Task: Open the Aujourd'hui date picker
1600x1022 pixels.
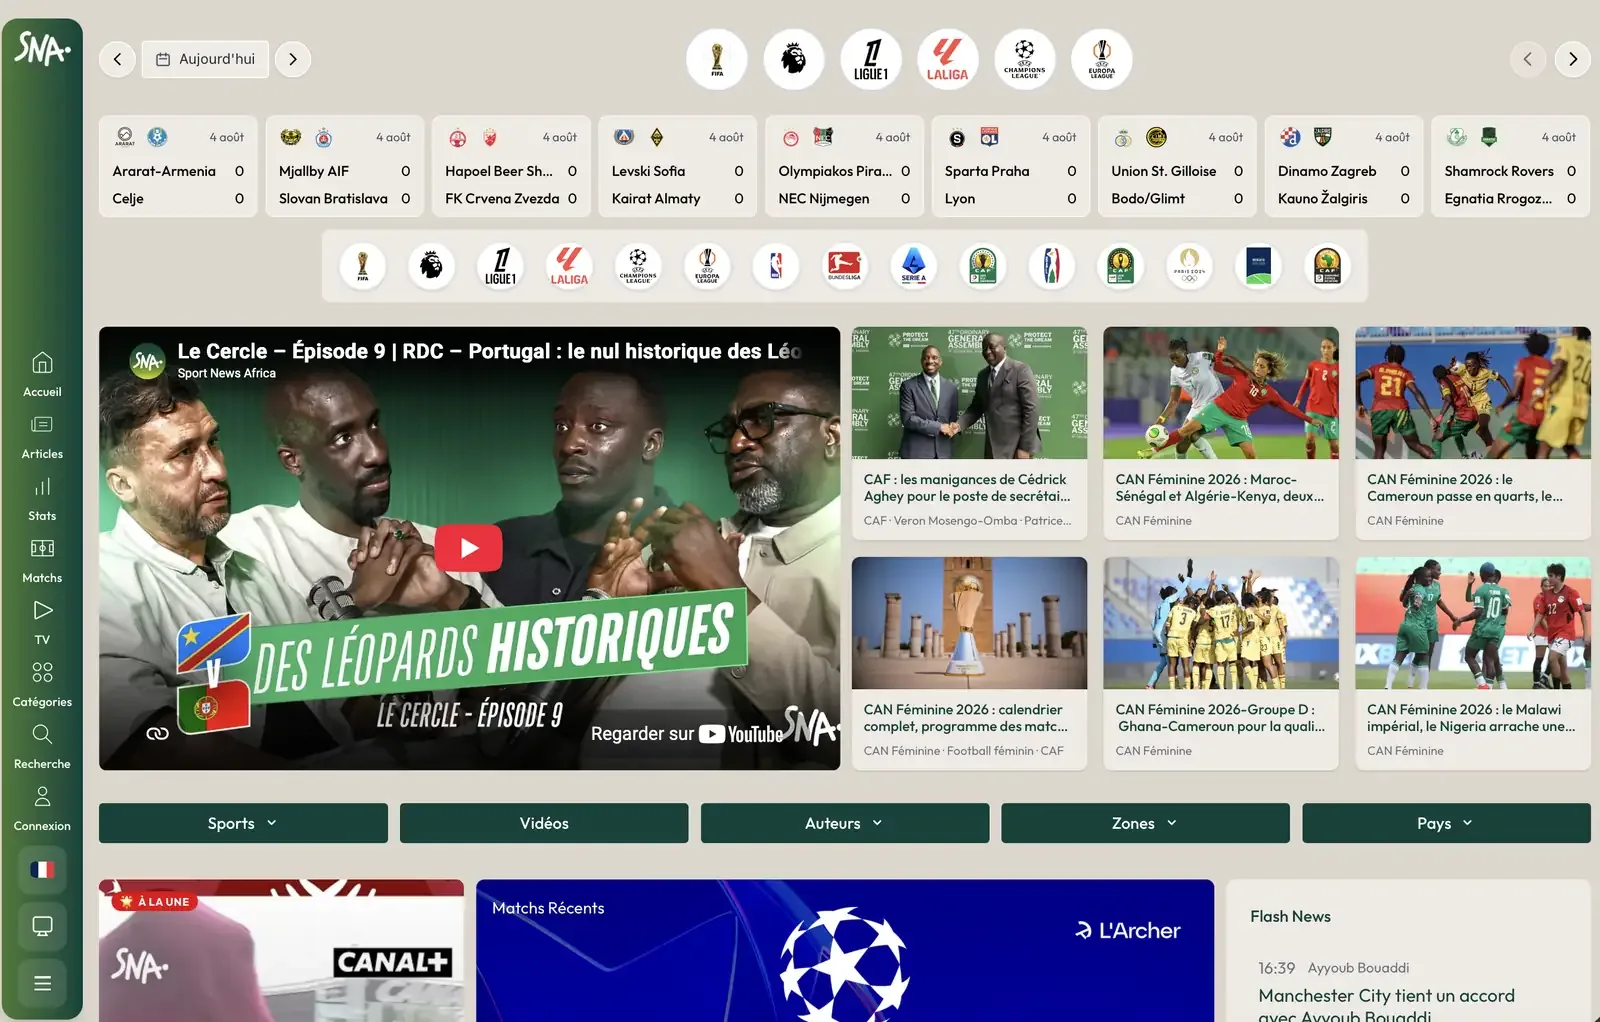Action: click(x=205, y=59)
